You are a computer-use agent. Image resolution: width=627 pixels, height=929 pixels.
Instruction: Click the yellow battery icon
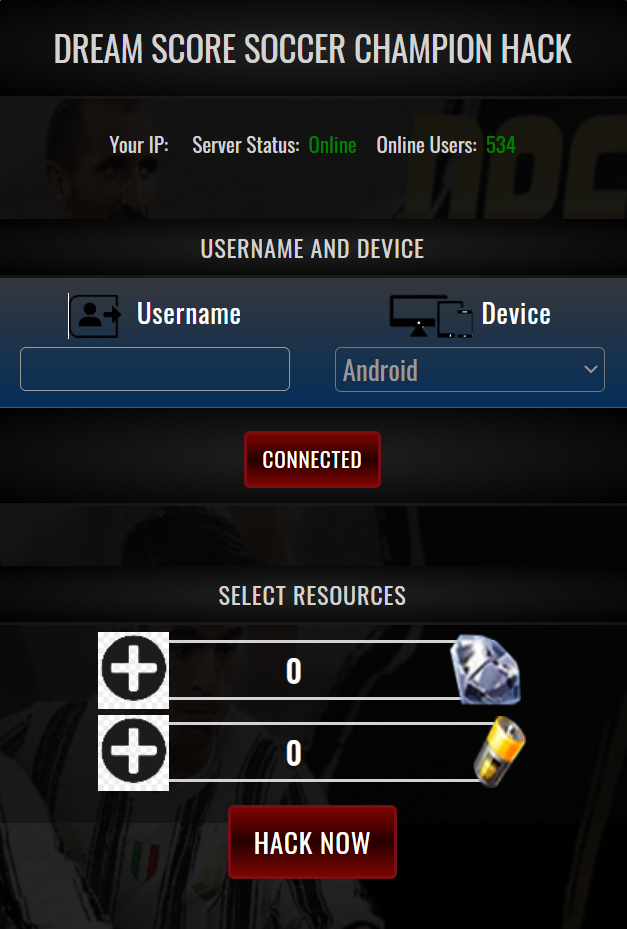pos(500,751)
